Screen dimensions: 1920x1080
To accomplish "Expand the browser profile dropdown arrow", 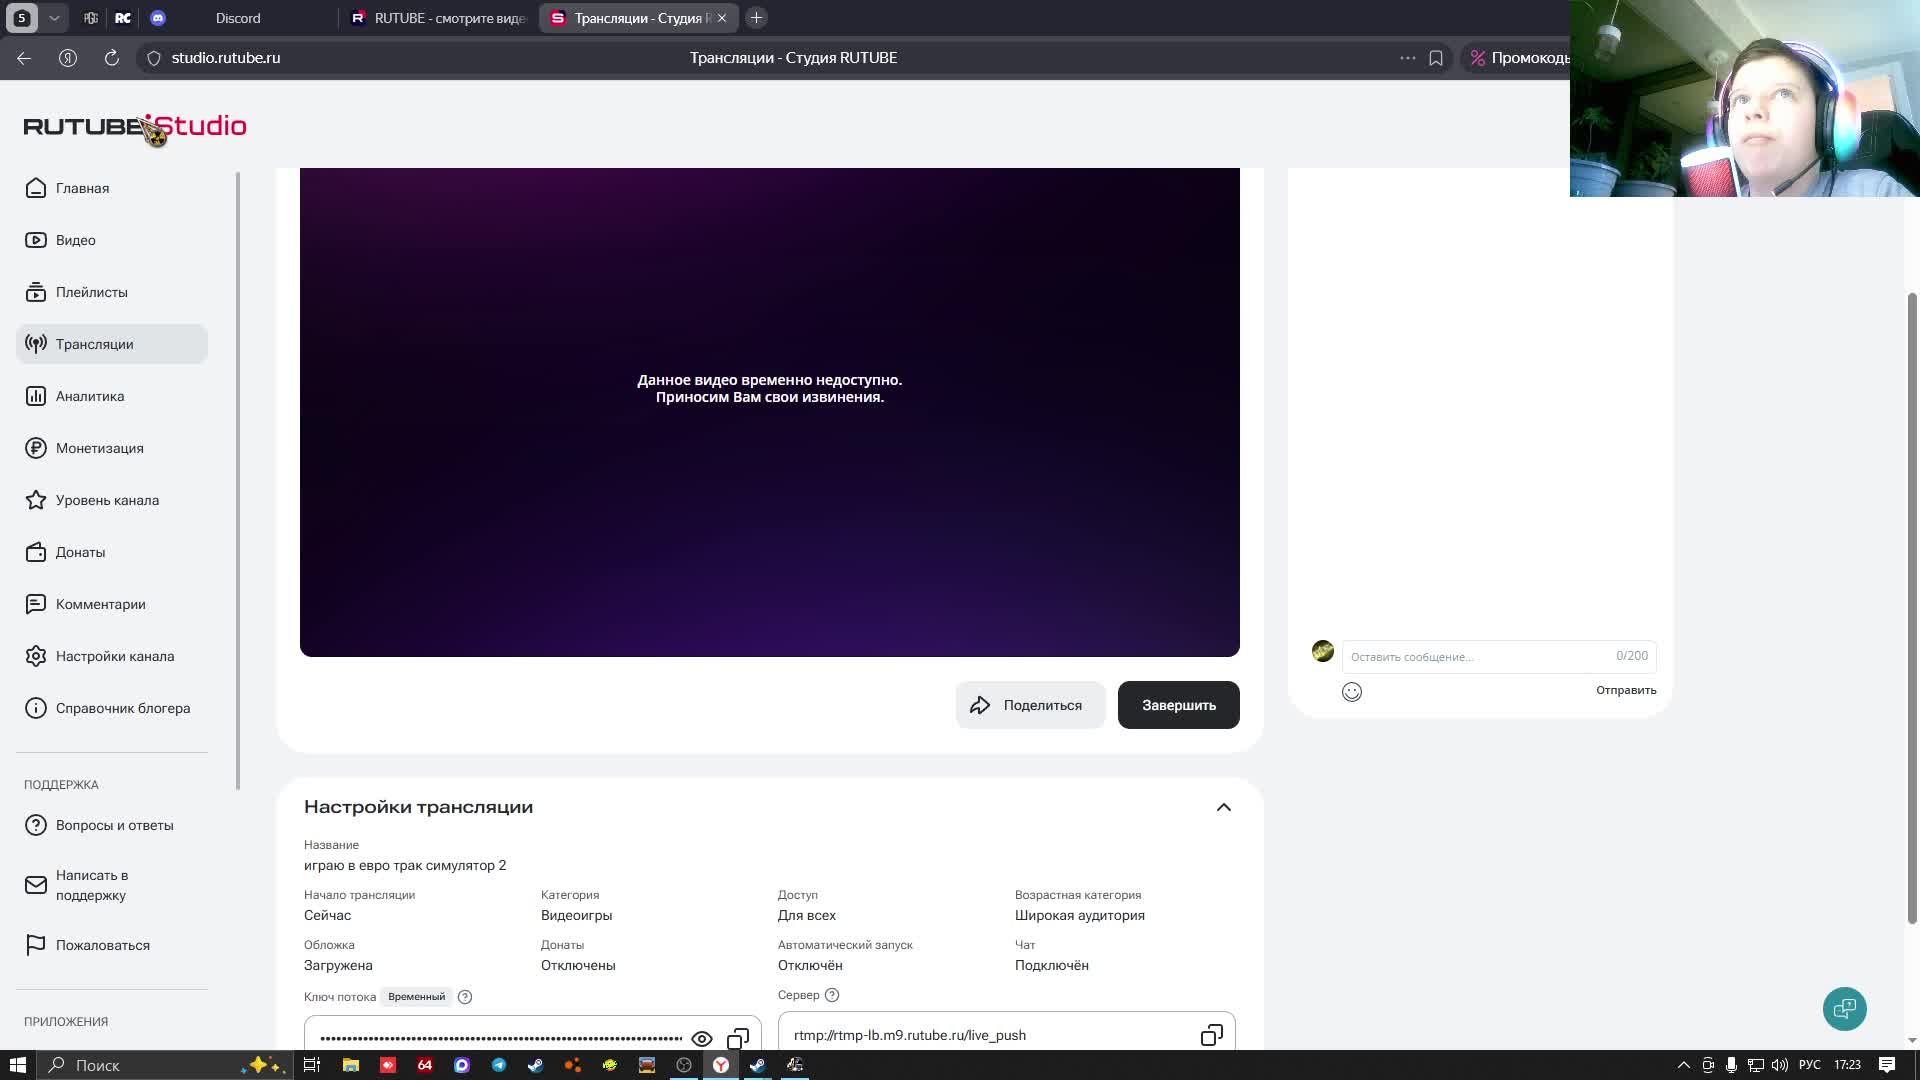I will 54,18.
